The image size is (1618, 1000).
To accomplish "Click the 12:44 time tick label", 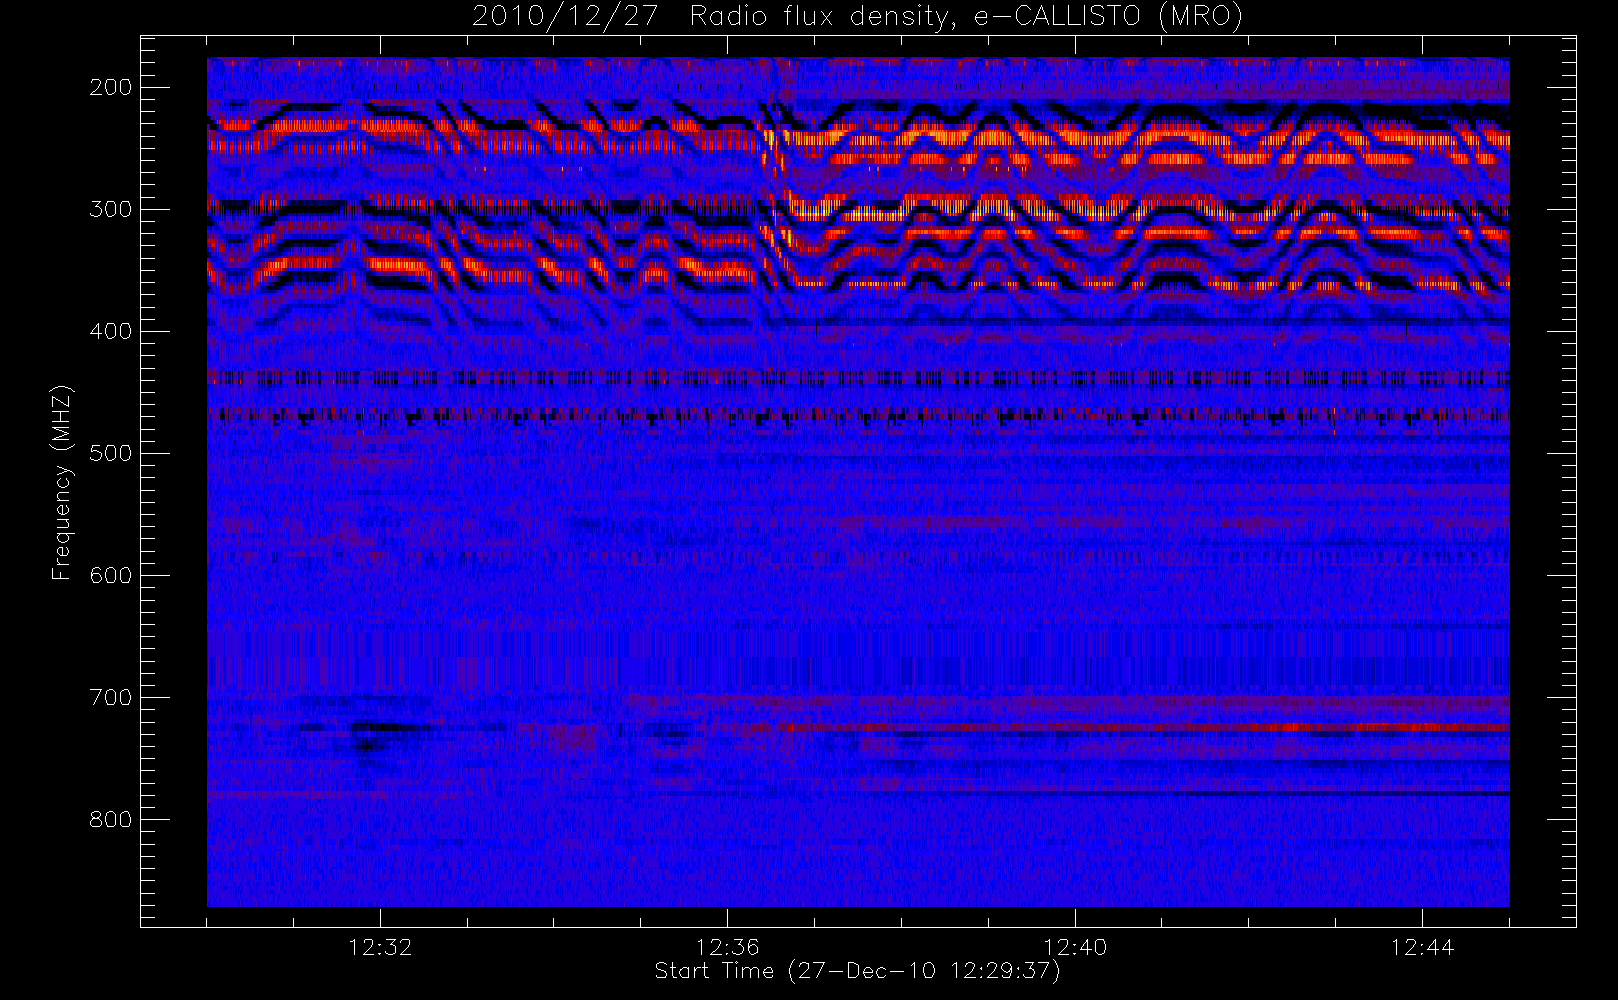I will tap(1422, 947).
